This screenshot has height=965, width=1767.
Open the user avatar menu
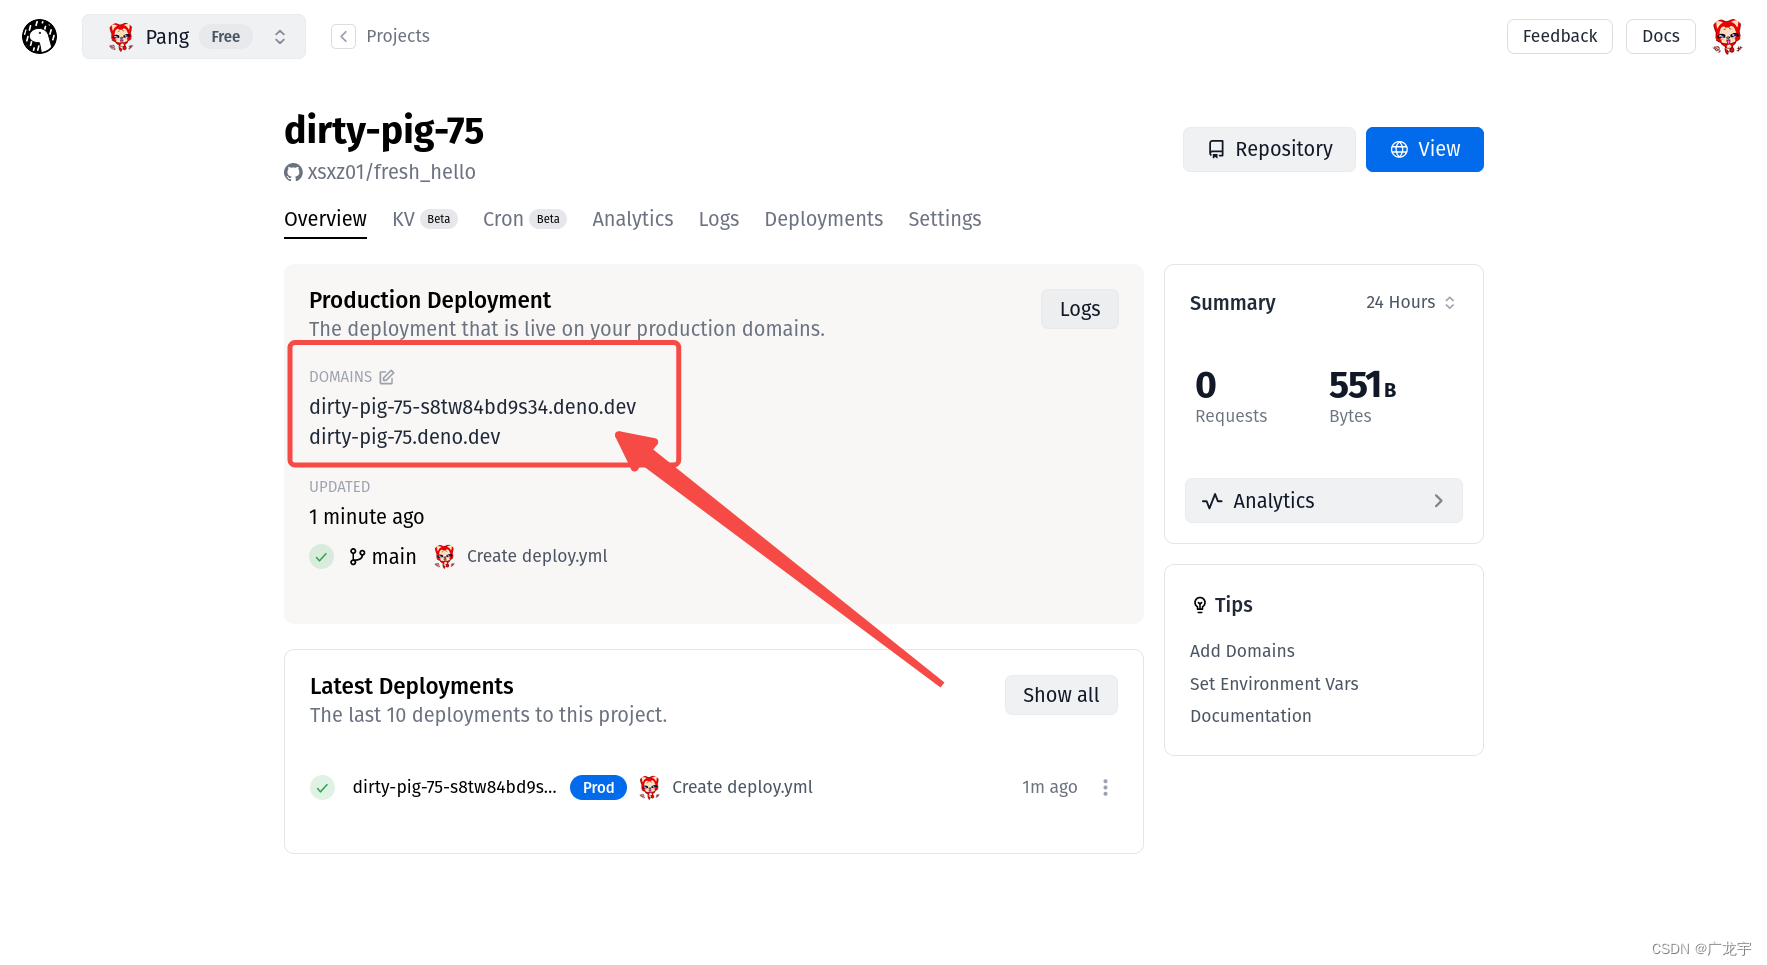click(x=1727, y=37)
